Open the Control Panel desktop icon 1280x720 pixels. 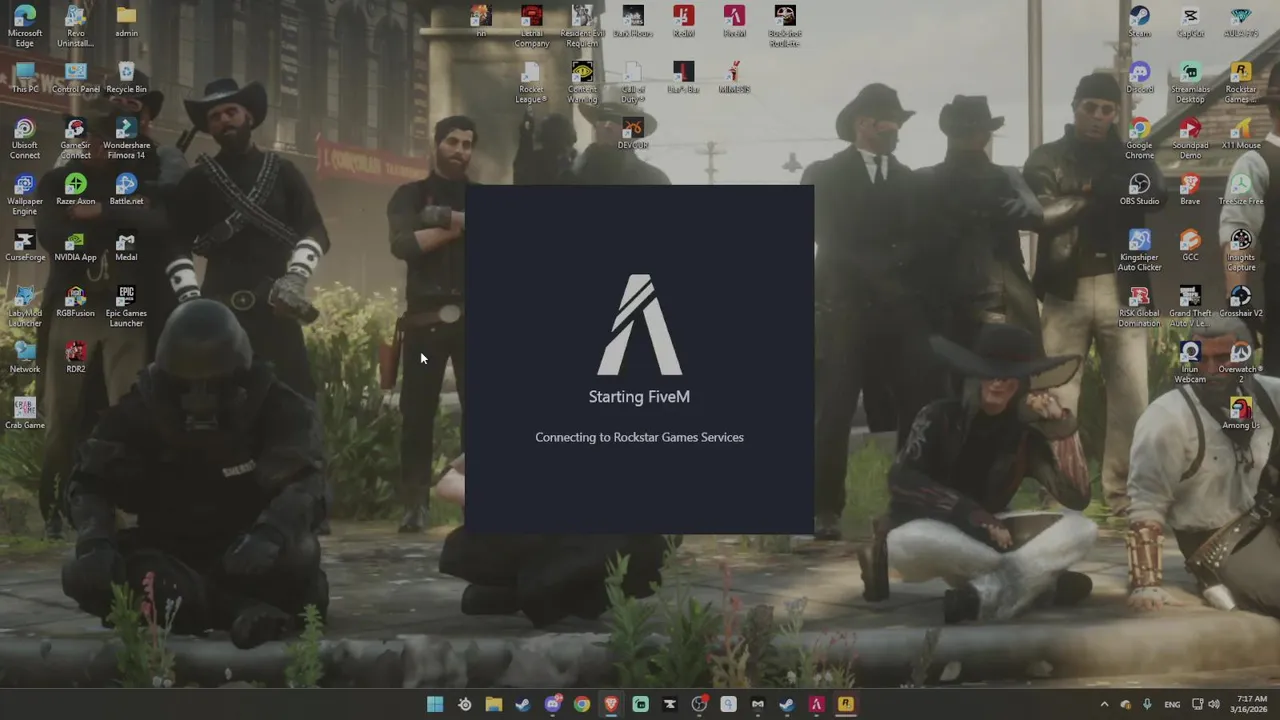pos(75,78)
